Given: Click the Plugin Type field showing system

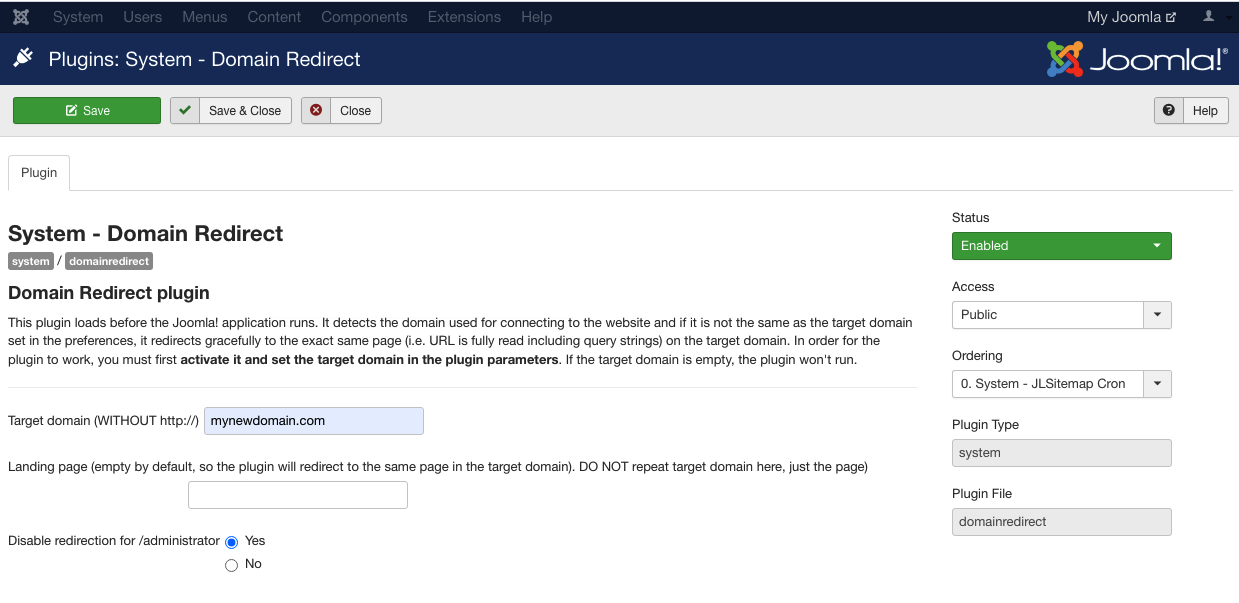Looking at the screenshot, I should (x=1062, y=453).
